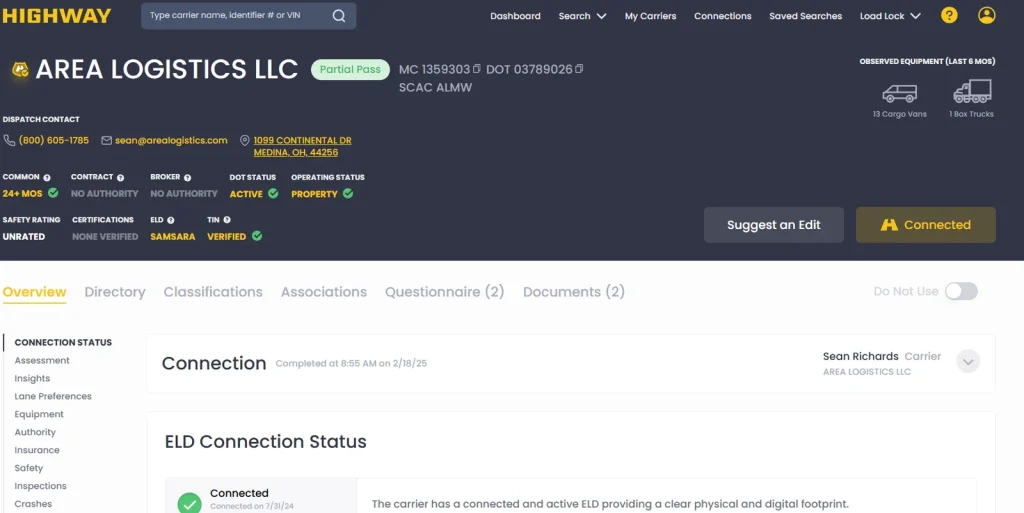
Task: Open the Search dropdown menu
Action: click(582, 16)
